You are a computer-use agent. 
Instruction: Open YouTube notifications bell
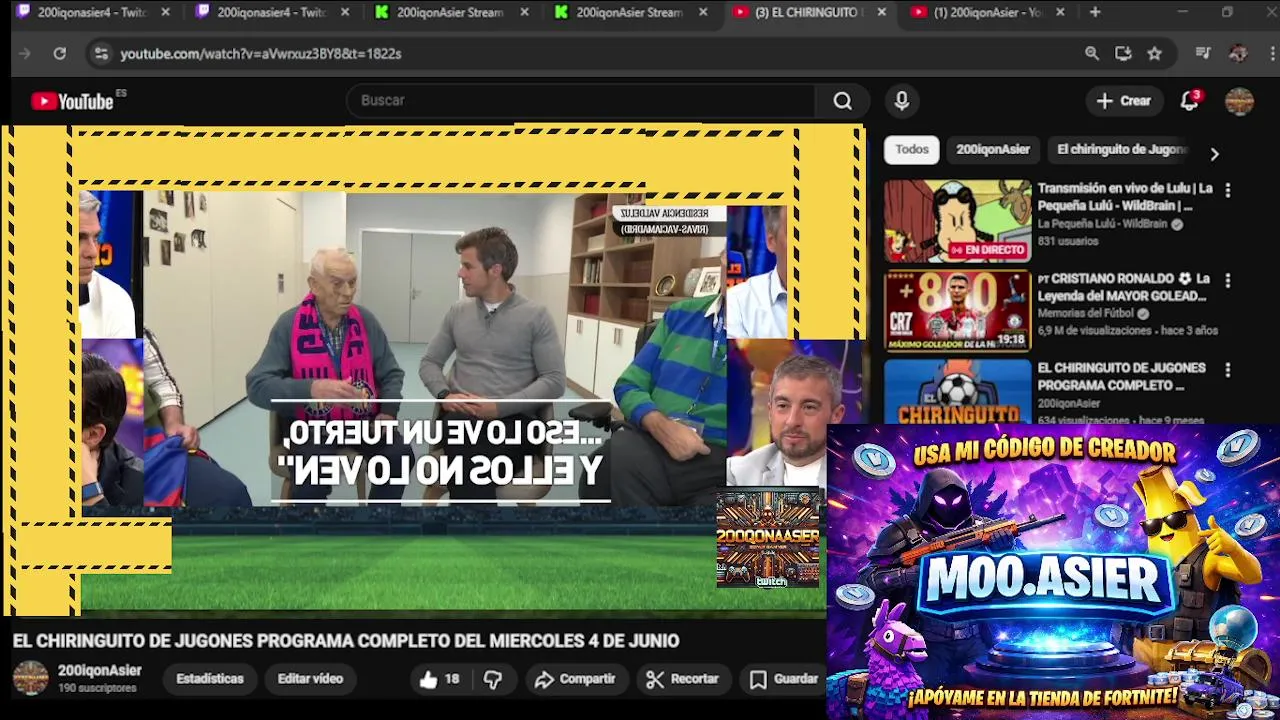coord(1189,101)
